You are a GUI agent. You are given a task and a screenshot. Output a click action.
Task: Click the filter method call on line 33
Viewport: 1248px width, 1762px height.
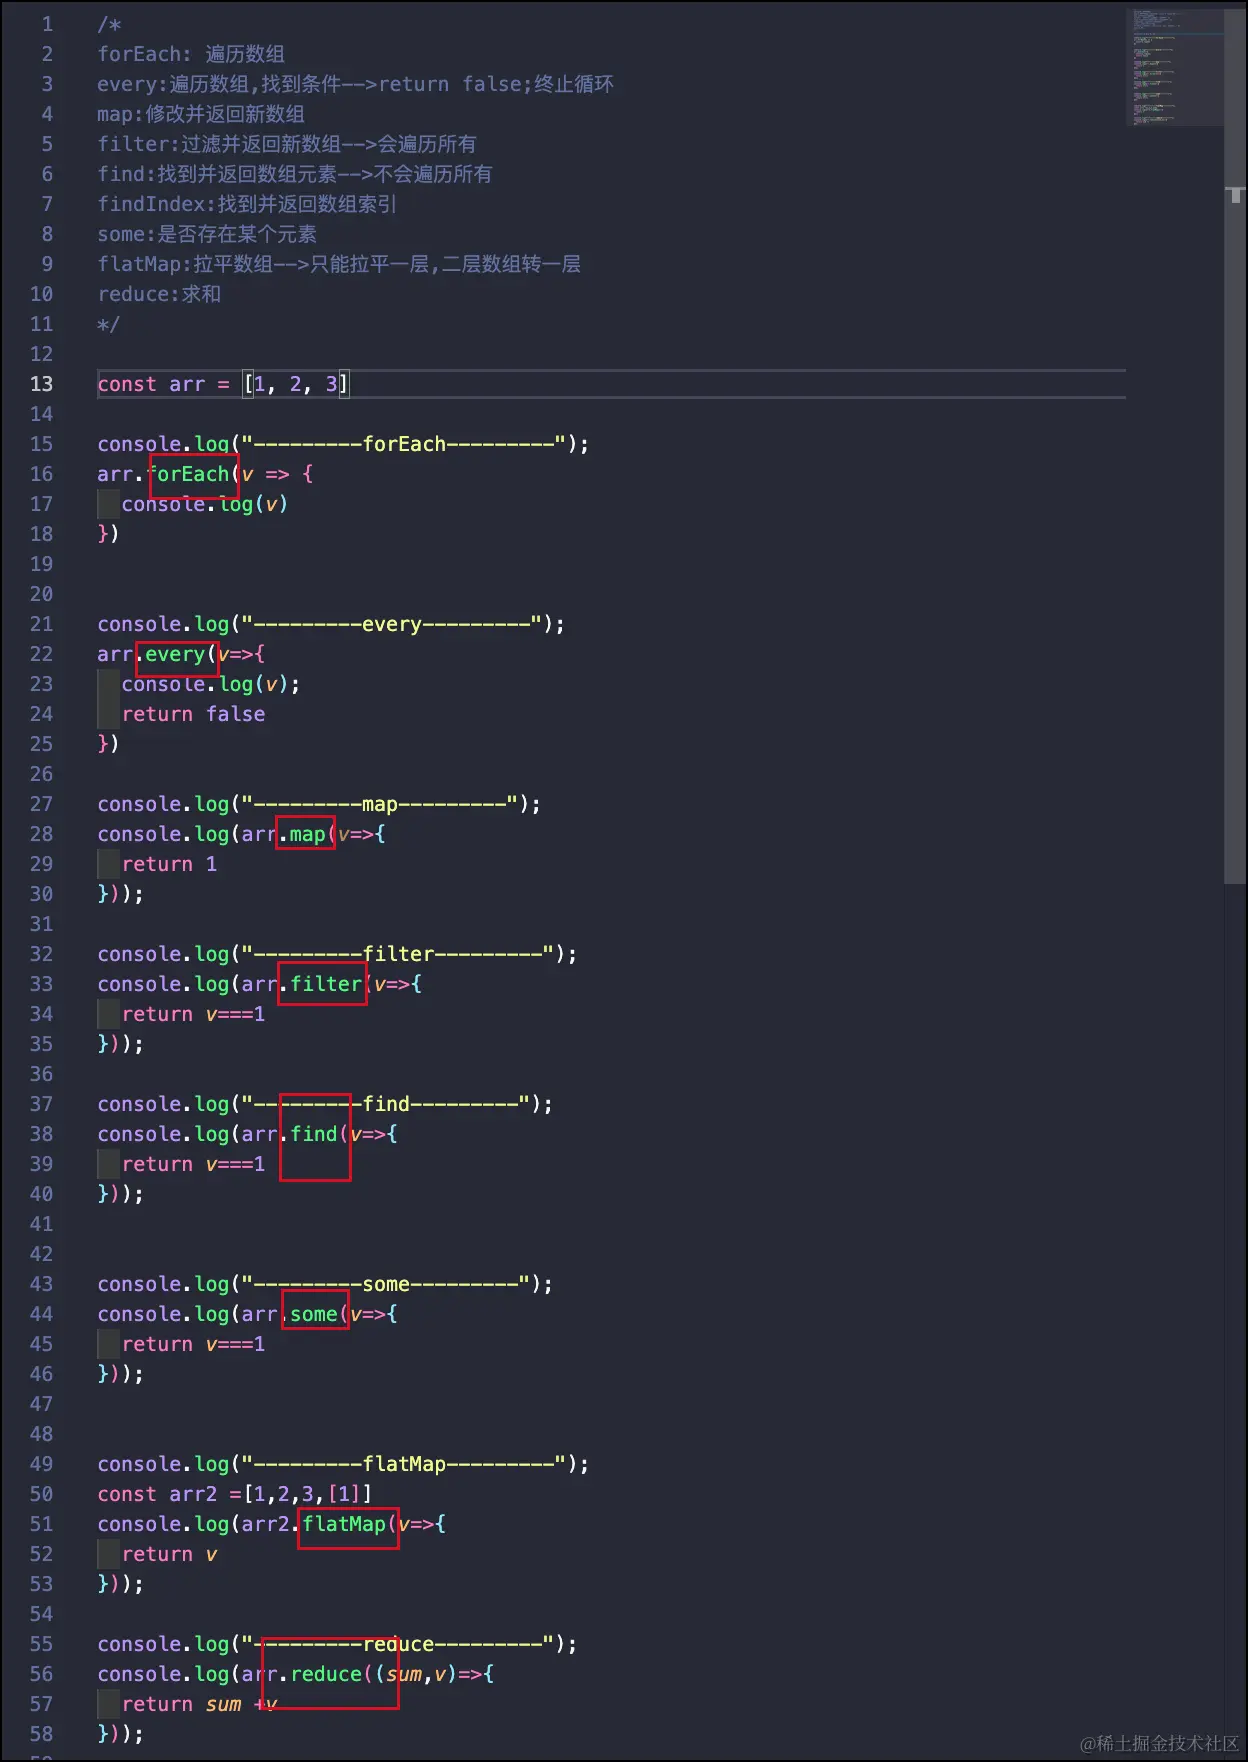click(x=325, y=984)
